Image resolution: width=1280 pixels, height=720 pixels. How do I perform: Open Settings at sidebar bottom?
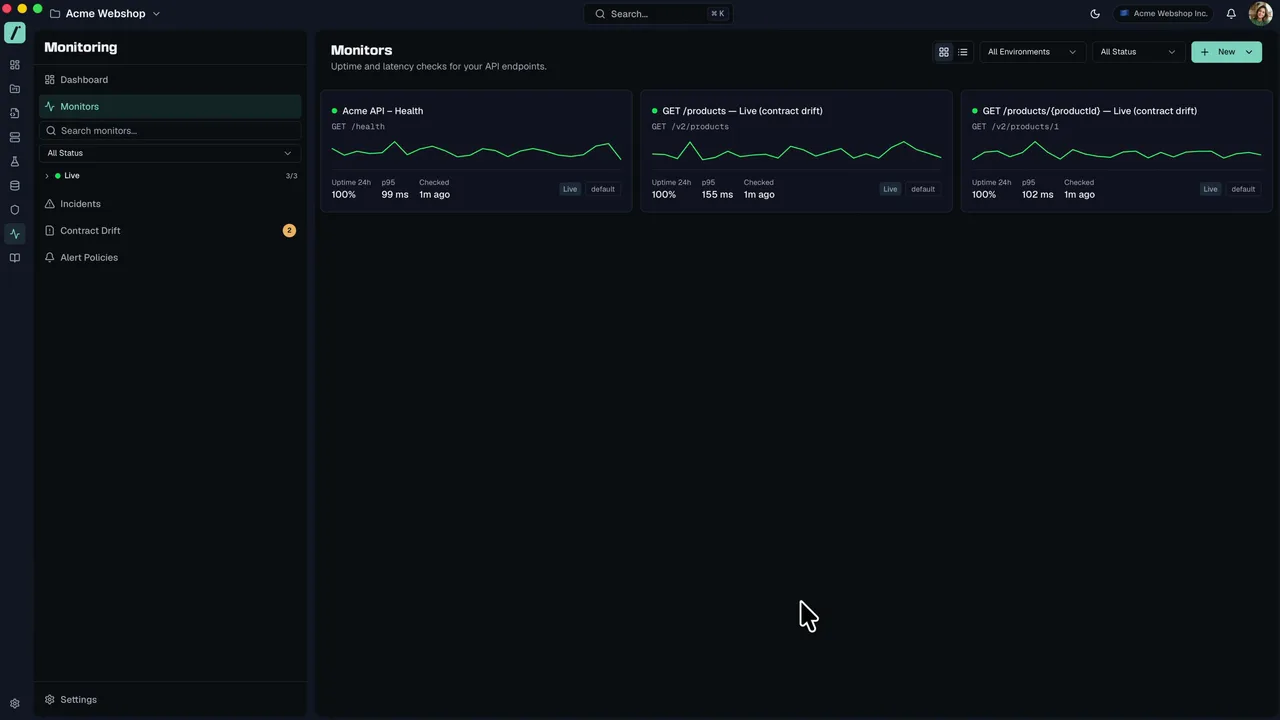pyautogui.click(x=170, y=700)
